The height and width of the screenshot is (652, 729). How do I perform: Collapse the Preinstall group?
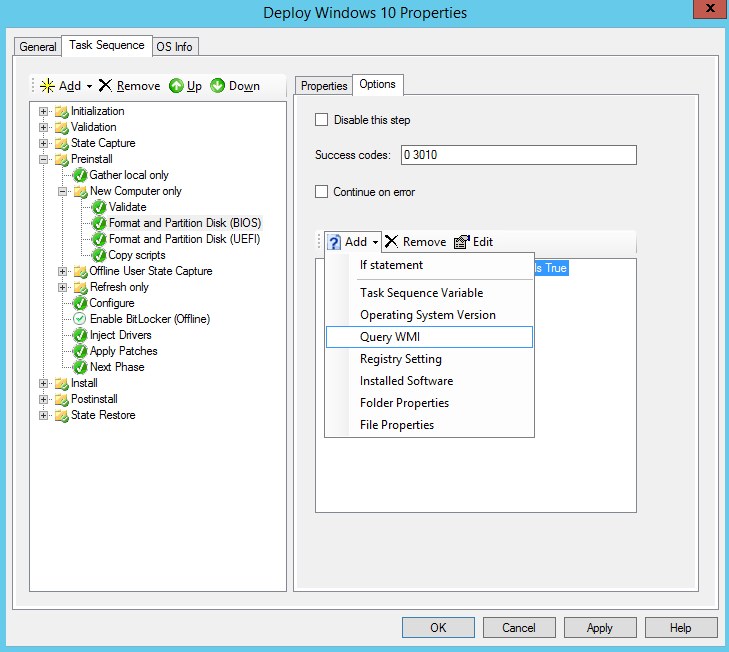(43, 160)
